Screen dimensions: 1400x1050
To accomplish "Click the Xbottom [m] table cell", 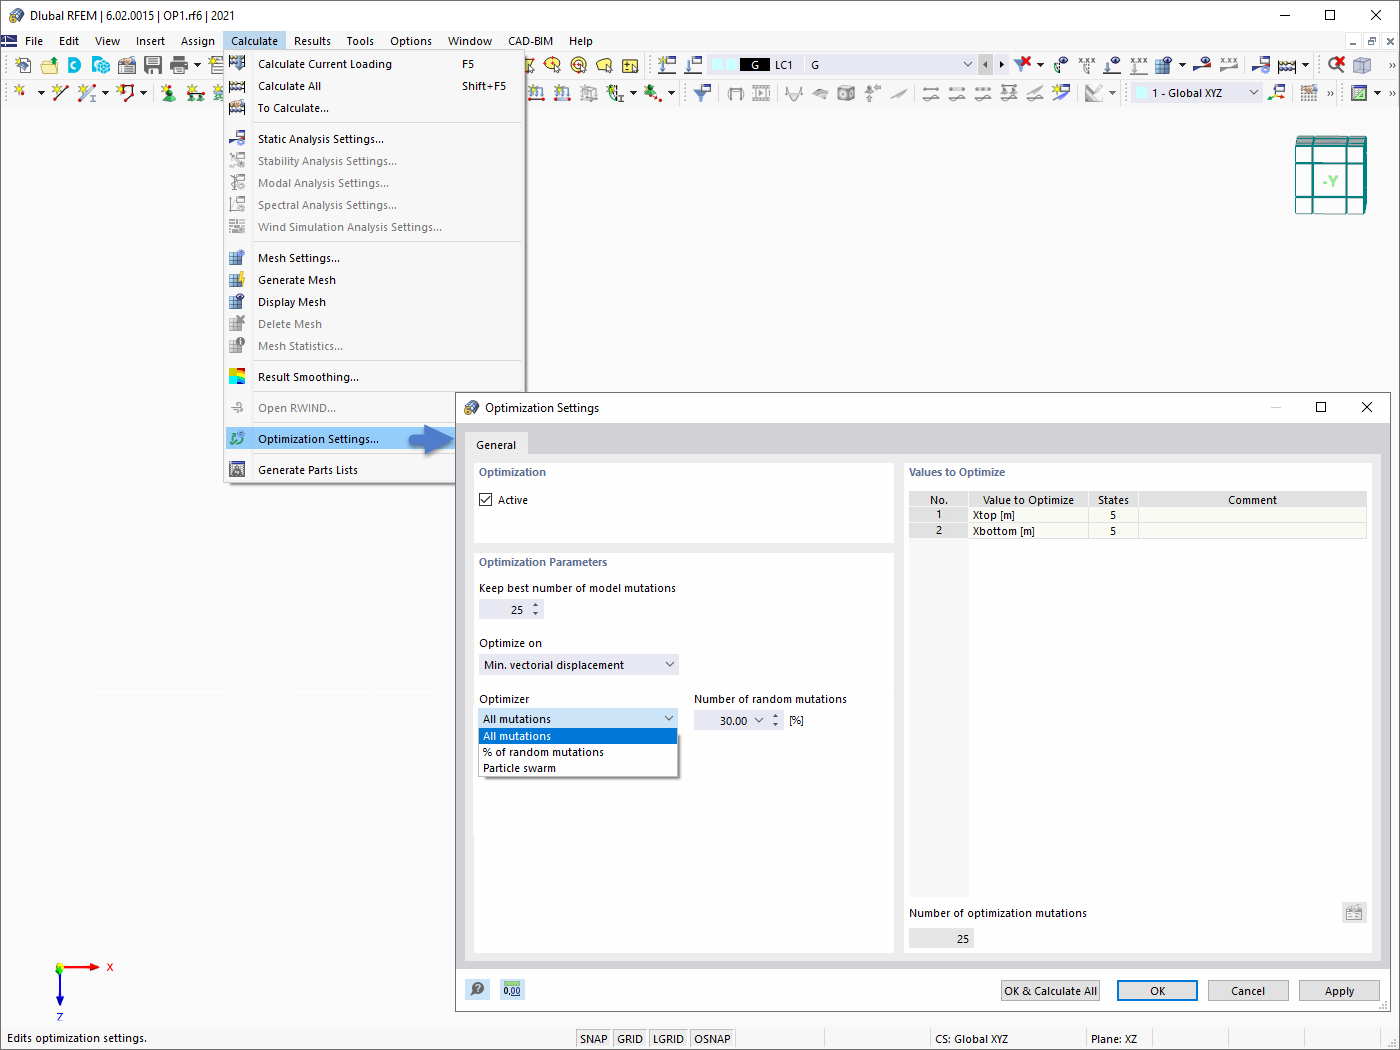I will coord(1028,531).
